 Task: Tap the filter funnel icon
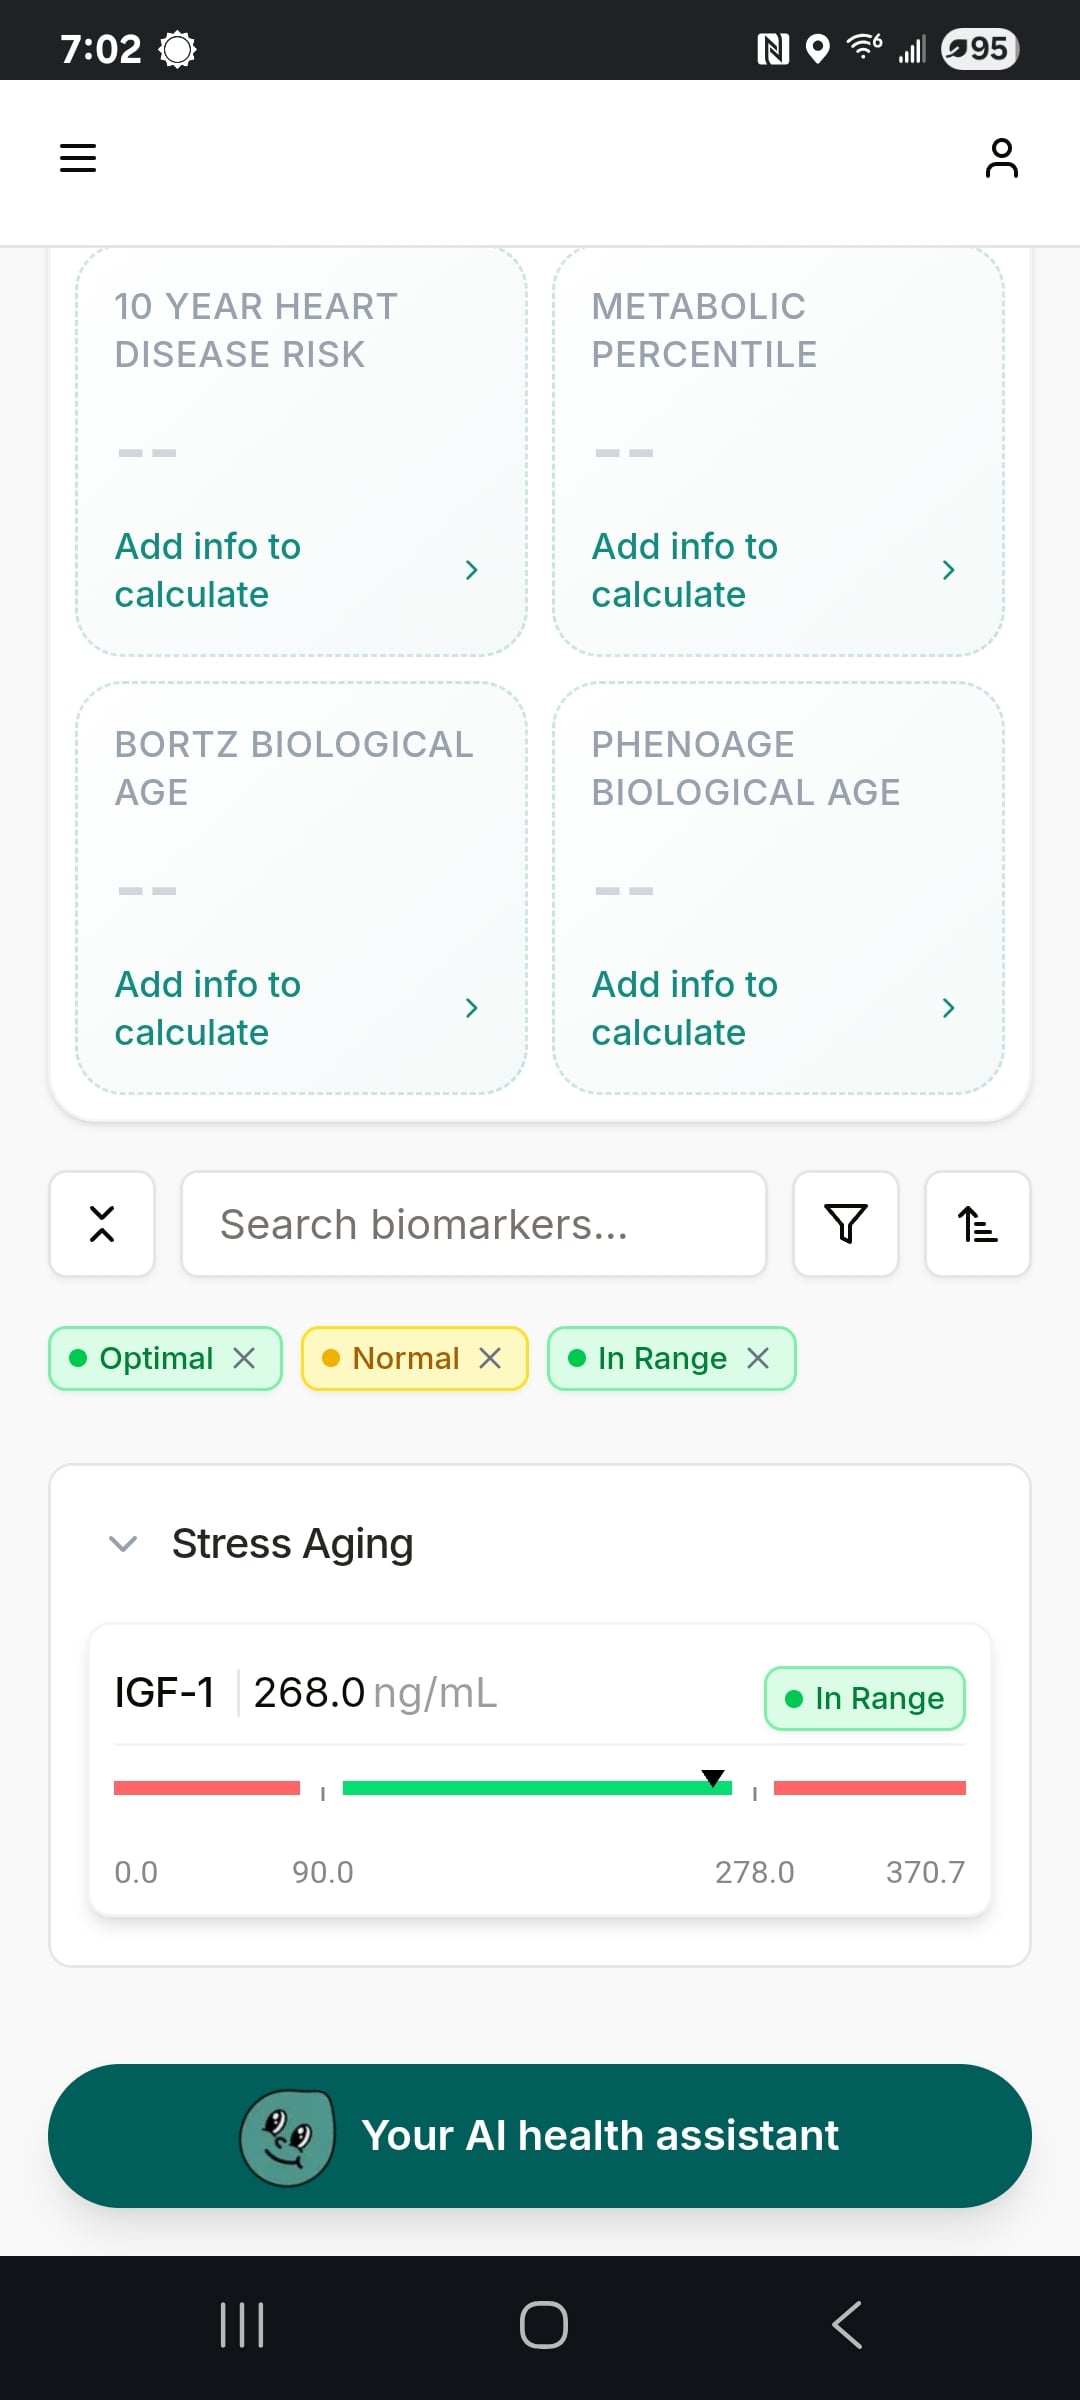[x=846, y=1224]
